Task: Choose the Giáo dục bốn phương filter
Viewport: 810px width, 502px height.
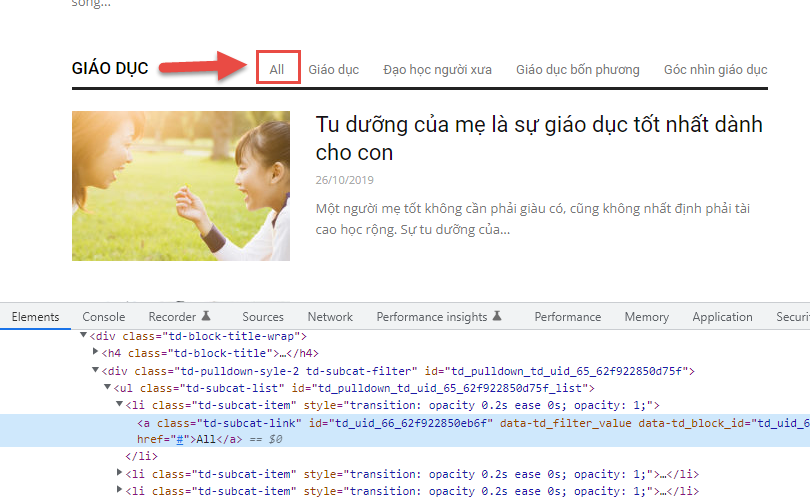Action: pos(578,69)
